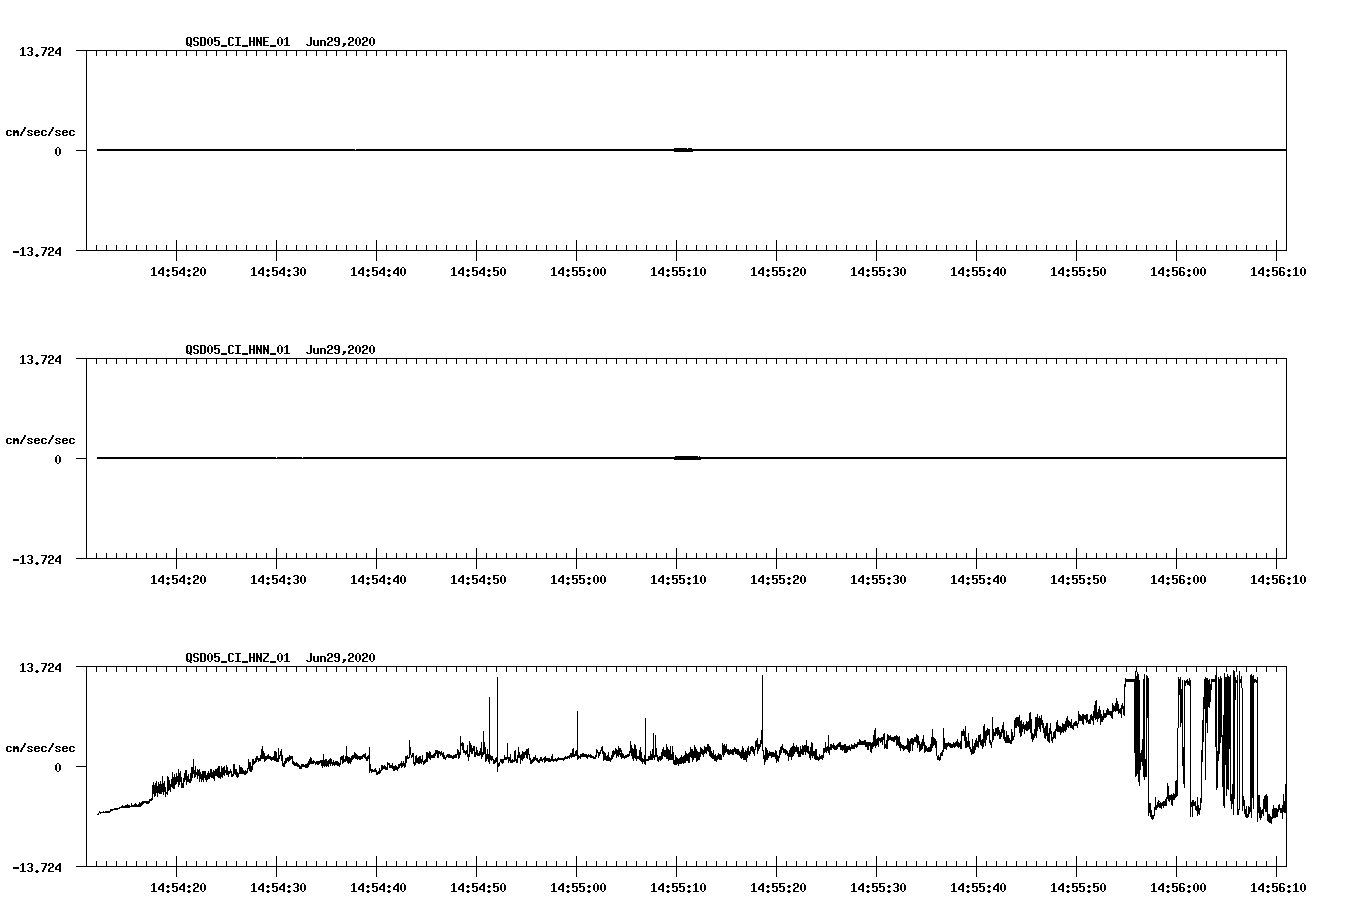This screenshot has width=1358, height=924.
Task: Click the 13.724 upper limit of HNZ plot
Action: [41, 667]
